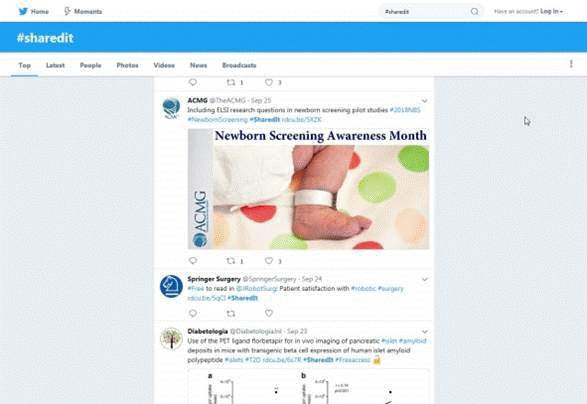Retweet the Springer Surgery tweet
The height and width of the screenshot is (404, 587).
tap(231, 313)
